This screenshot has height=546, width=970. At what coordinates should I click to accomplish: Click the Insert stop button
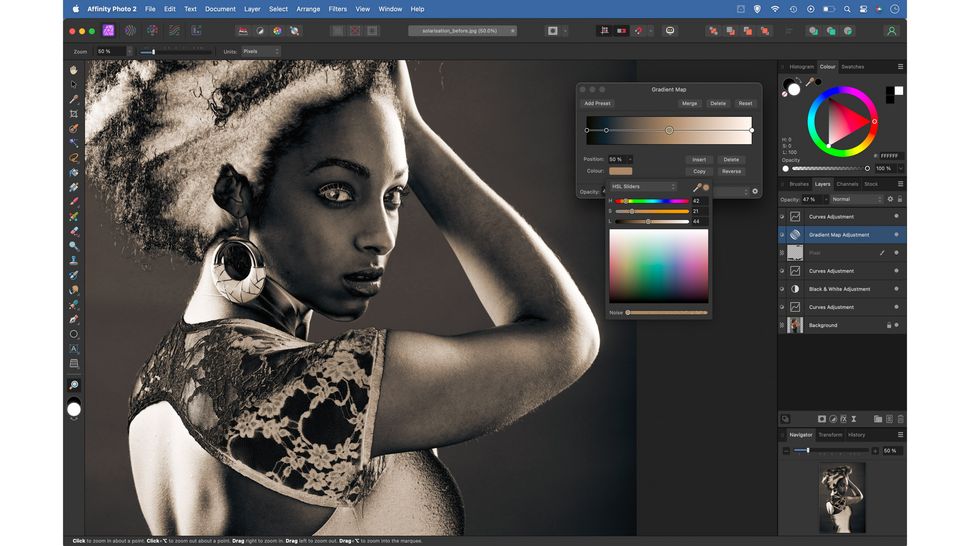point(699,160)
